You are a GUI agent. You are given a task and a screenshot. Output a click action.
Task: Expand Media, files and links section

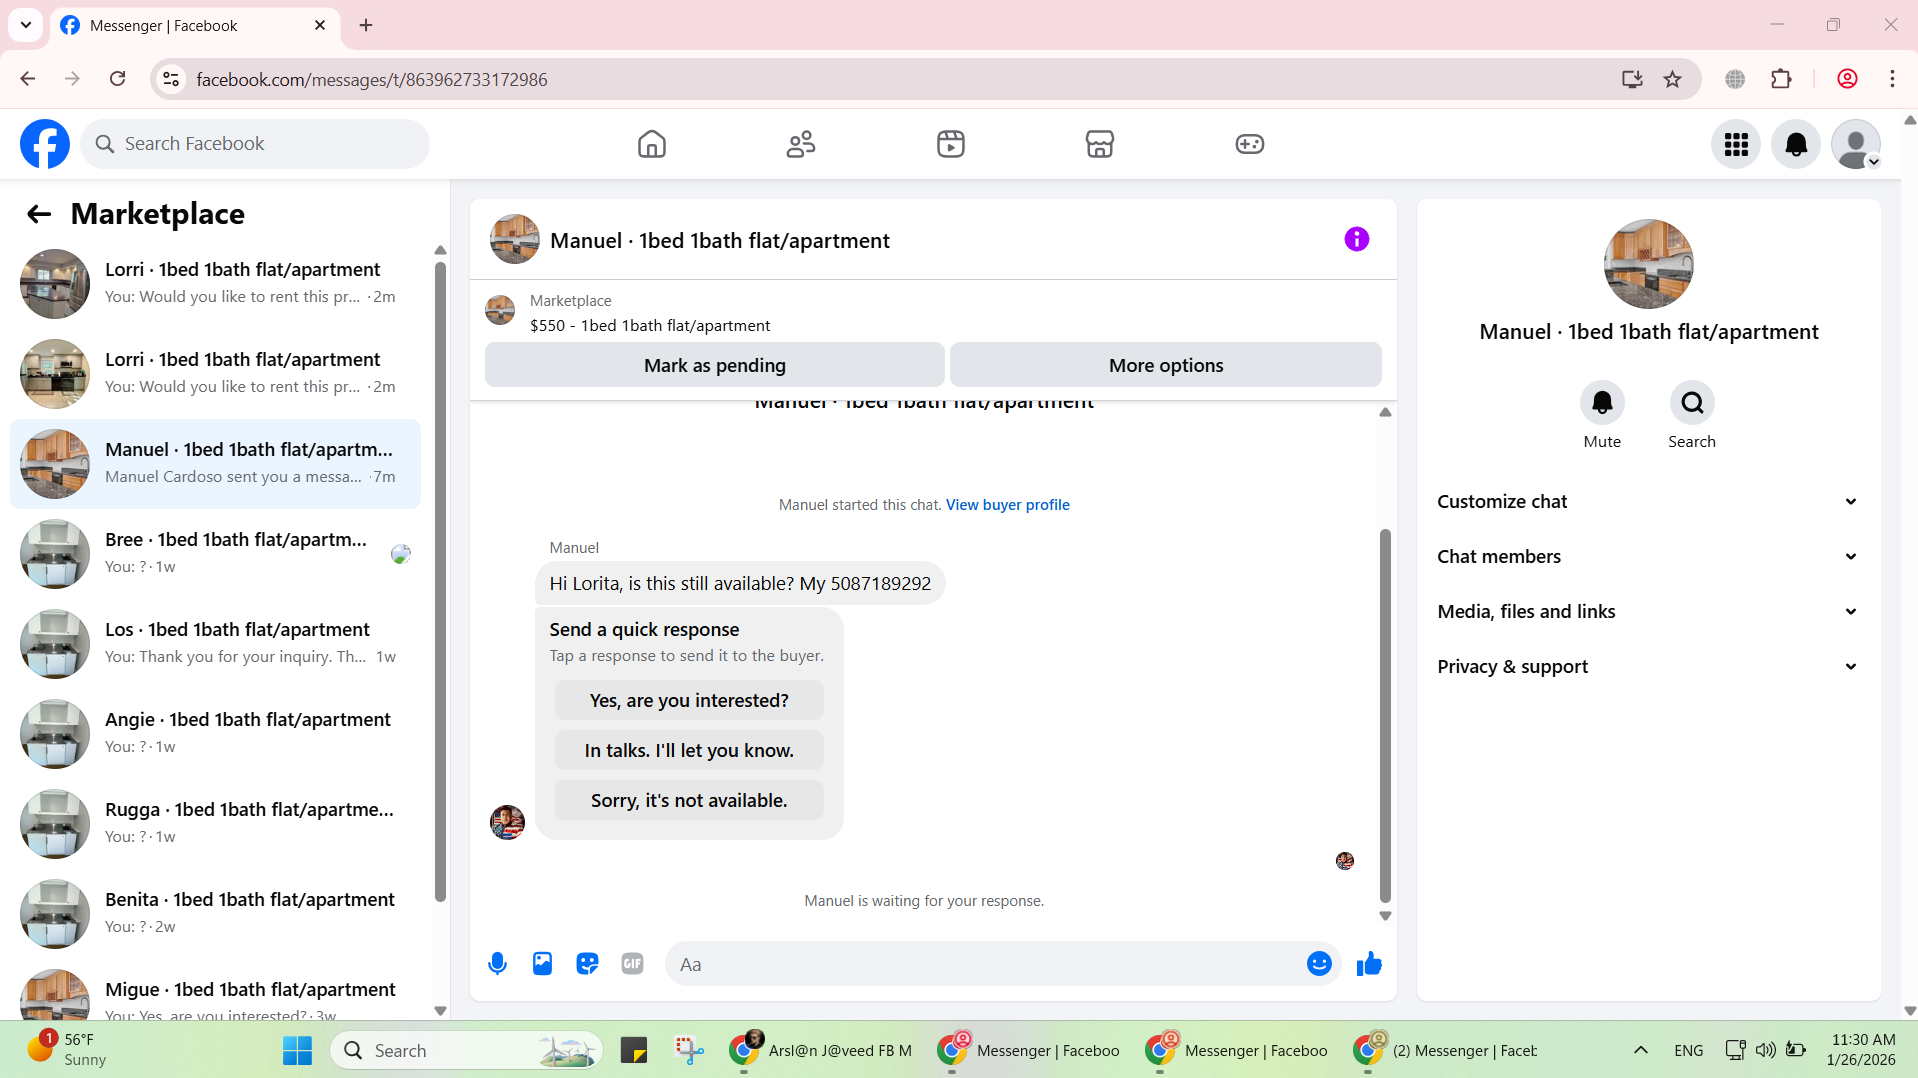[1648, 612]
